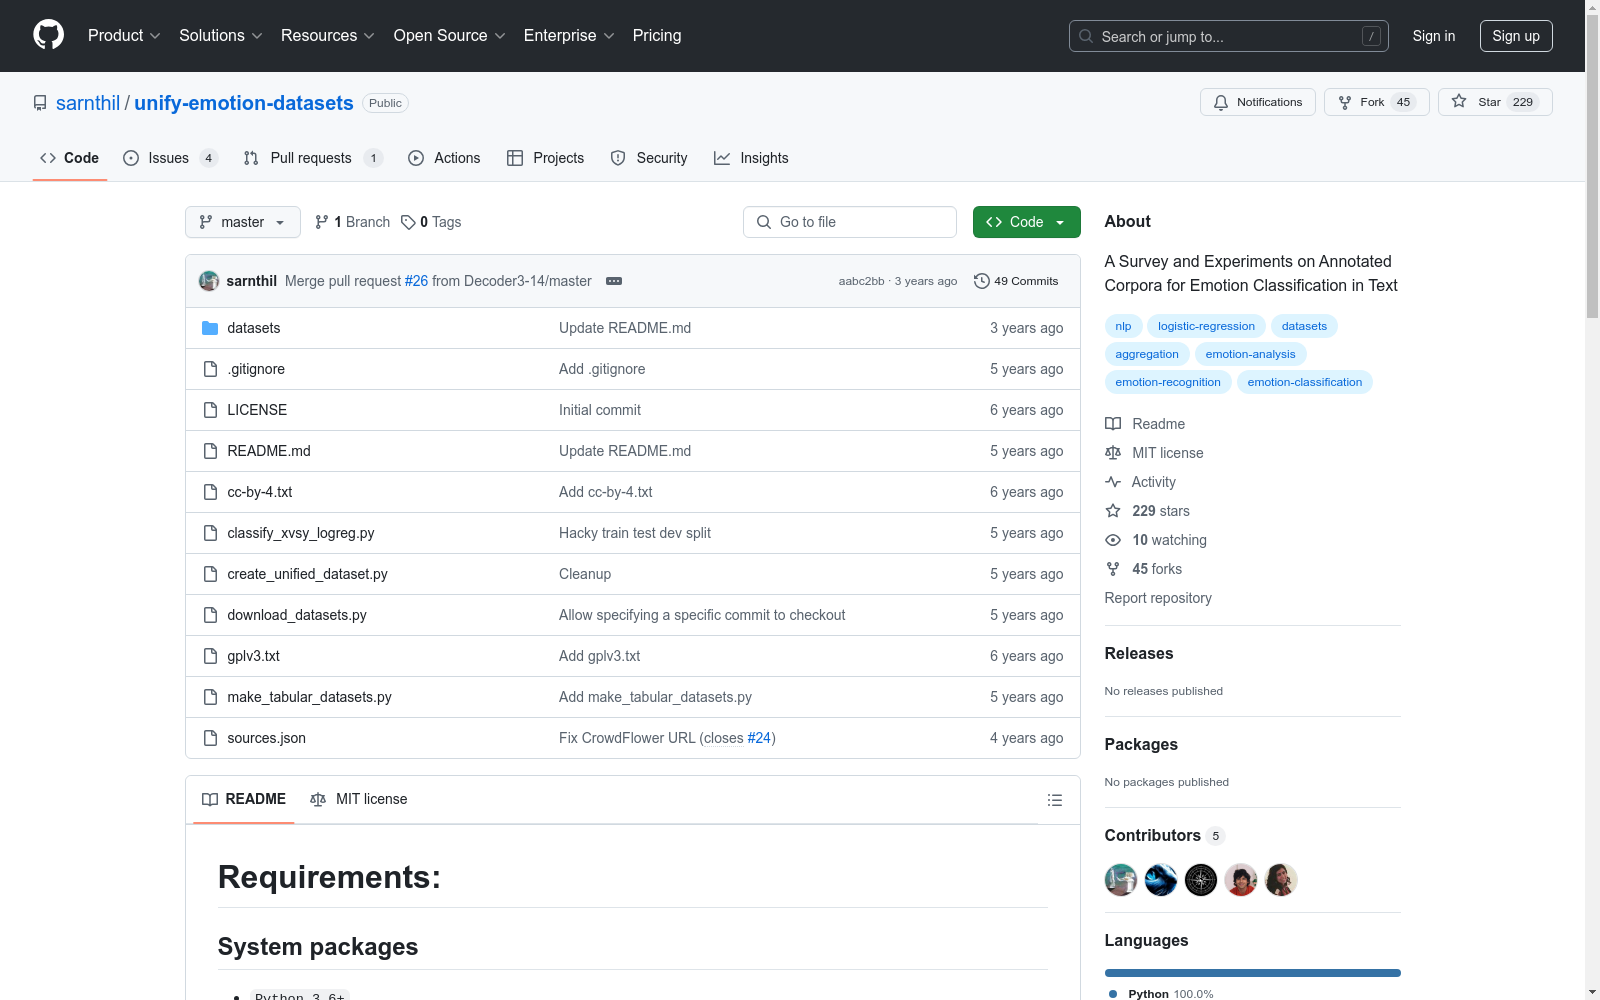Open the Enterprise dropdown menu

pos(569,36)
